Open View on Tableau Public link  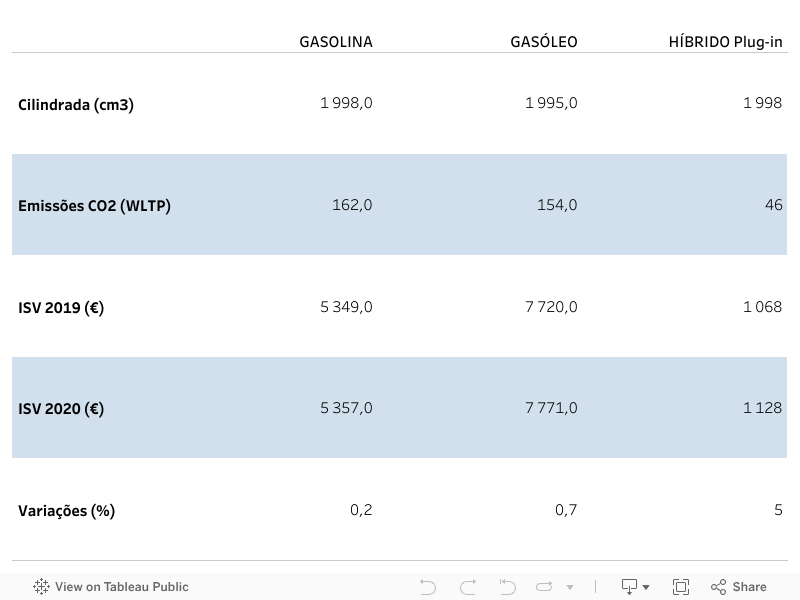[121, 587]
